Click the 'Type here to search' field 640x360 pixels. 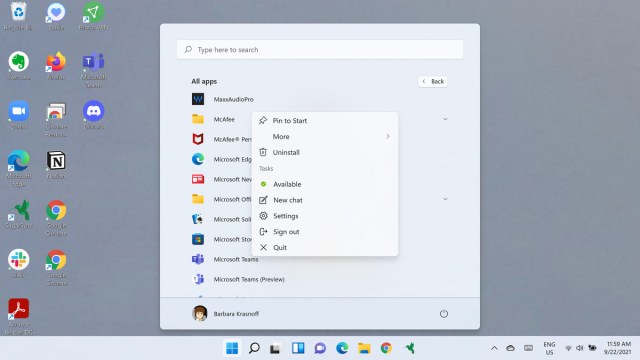pos(320,50)
